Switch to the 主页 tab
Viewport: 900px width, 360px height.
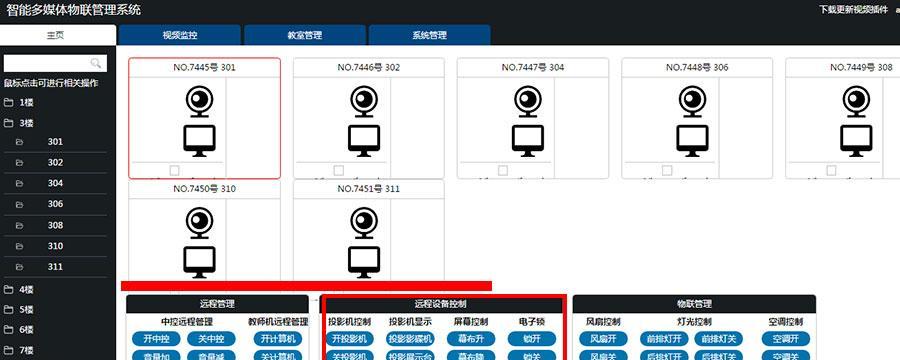click(57, 35)
